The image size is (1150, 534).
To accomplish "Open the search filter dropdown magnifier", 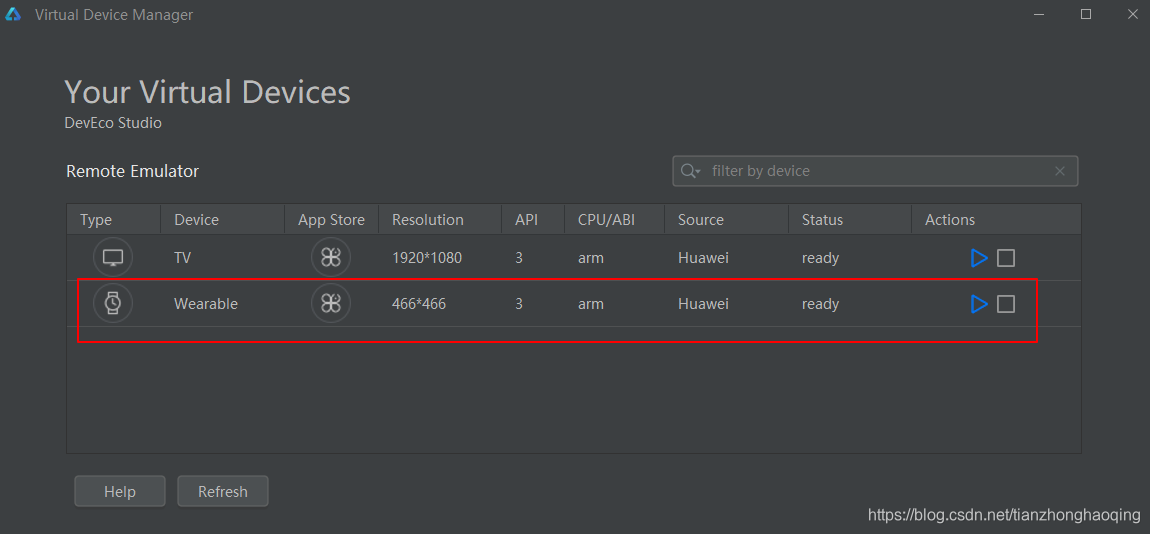I will [691, 171].
